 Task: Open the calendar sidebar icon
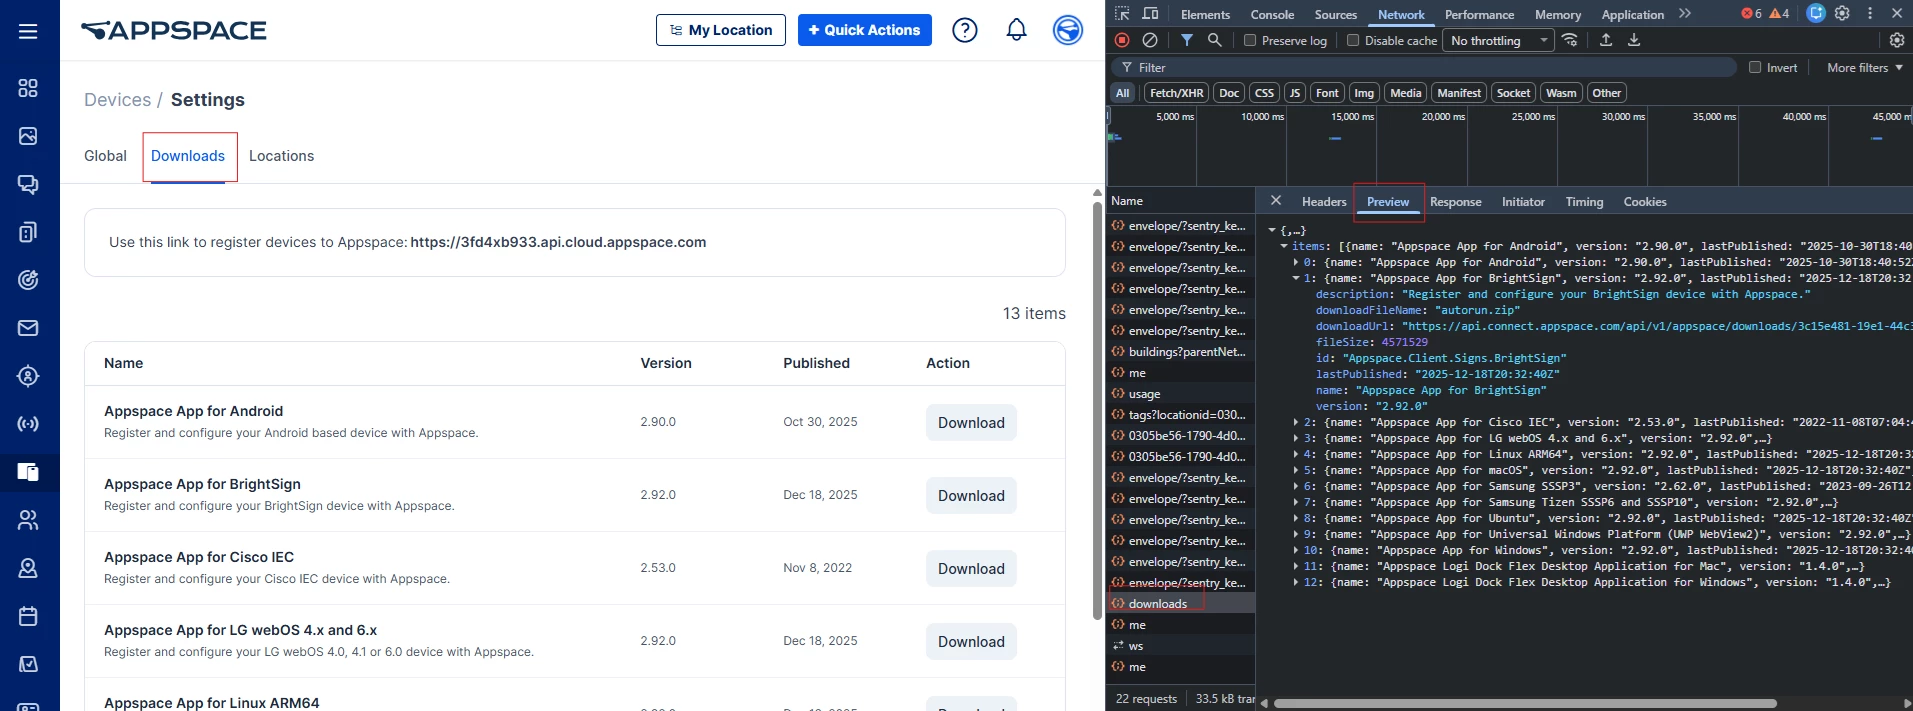(28, 616)
